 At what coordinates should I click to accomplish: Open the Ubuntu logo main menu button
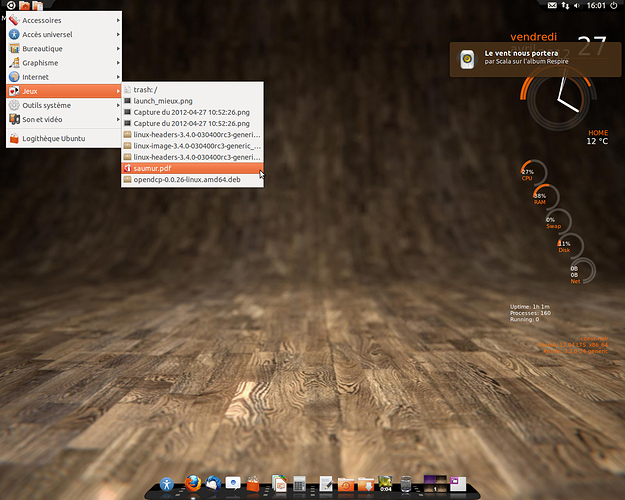tap(11, 5)
